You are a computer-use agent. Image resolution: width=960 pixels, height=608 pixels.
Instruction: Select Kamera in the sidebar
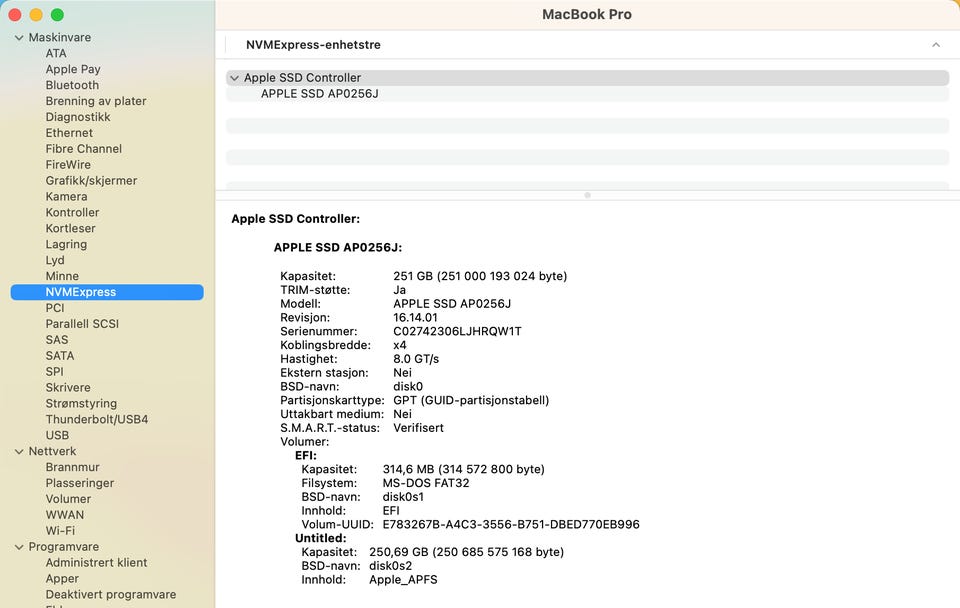click(66, 197)
